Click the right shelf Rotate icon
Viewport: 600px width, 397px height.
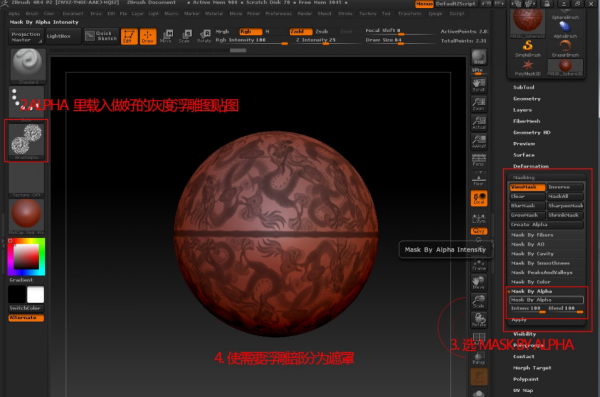coord(479,320)
